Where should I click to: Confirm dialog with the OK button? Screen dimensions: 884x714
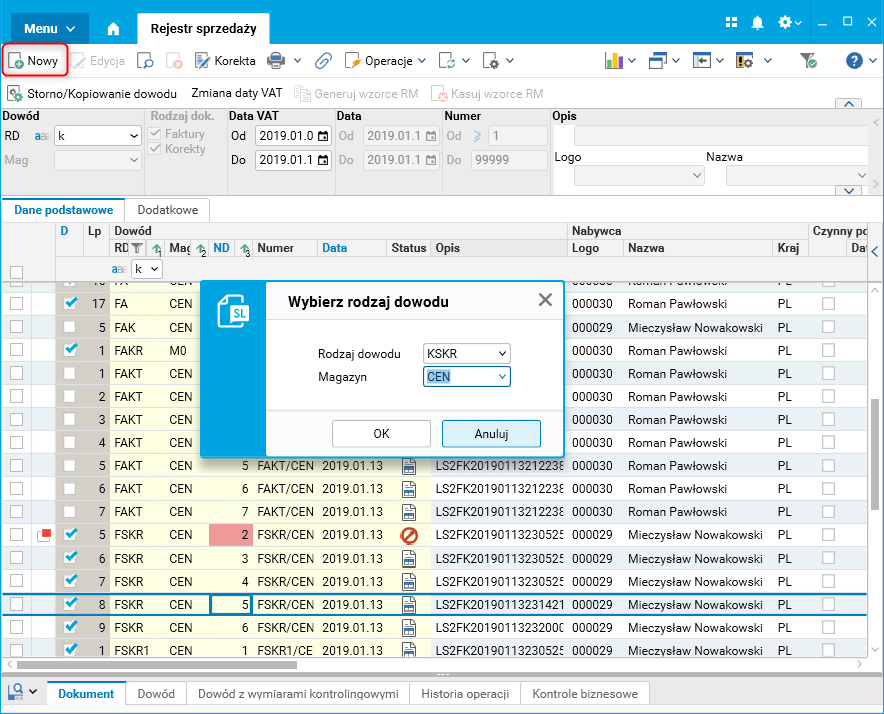tap(381, 433)
